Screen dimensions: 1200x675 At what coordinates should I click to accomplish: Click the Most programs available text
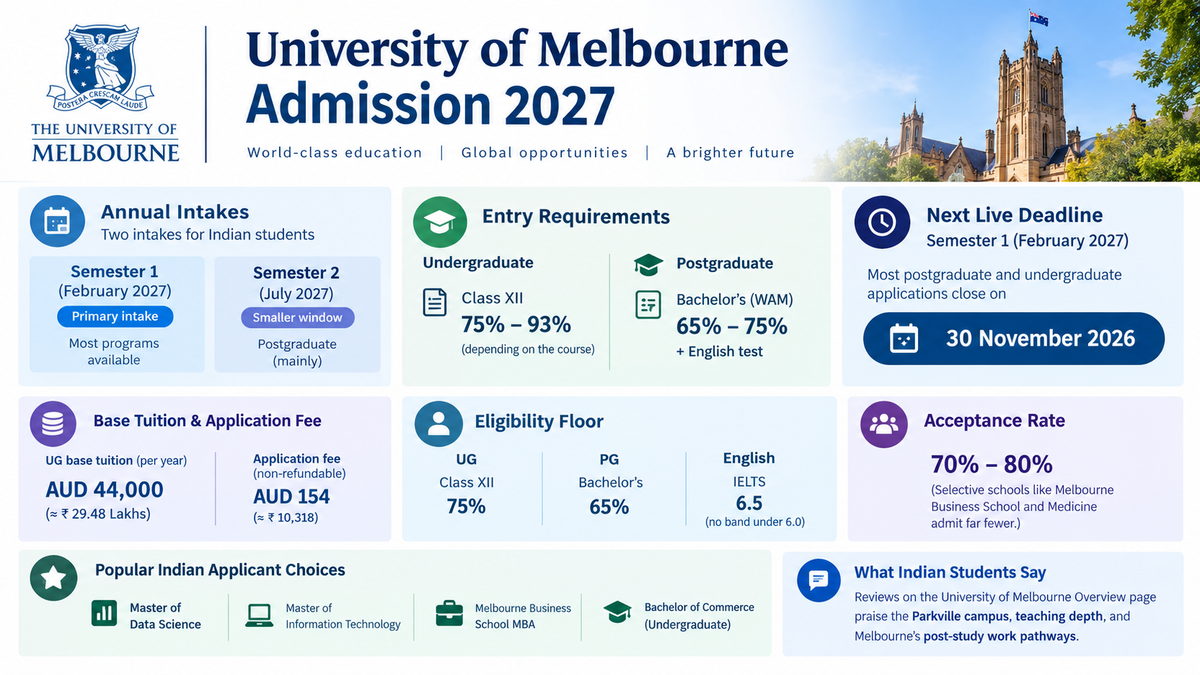point(114,351)
